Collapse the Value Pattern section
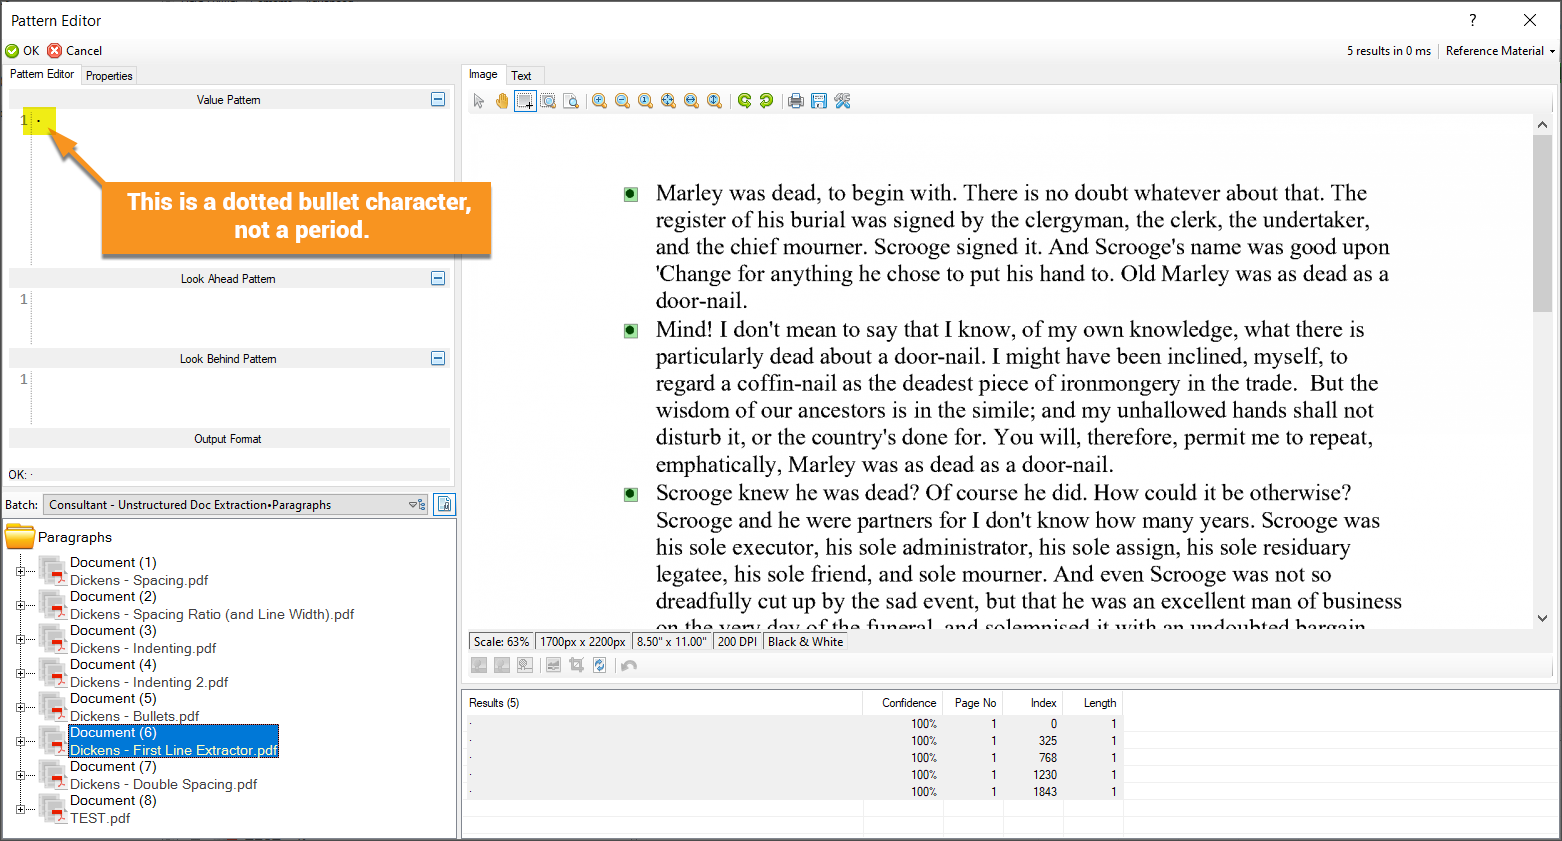Image resolution: width=1562 pixels, height=841 pixels. coord(438,99)
